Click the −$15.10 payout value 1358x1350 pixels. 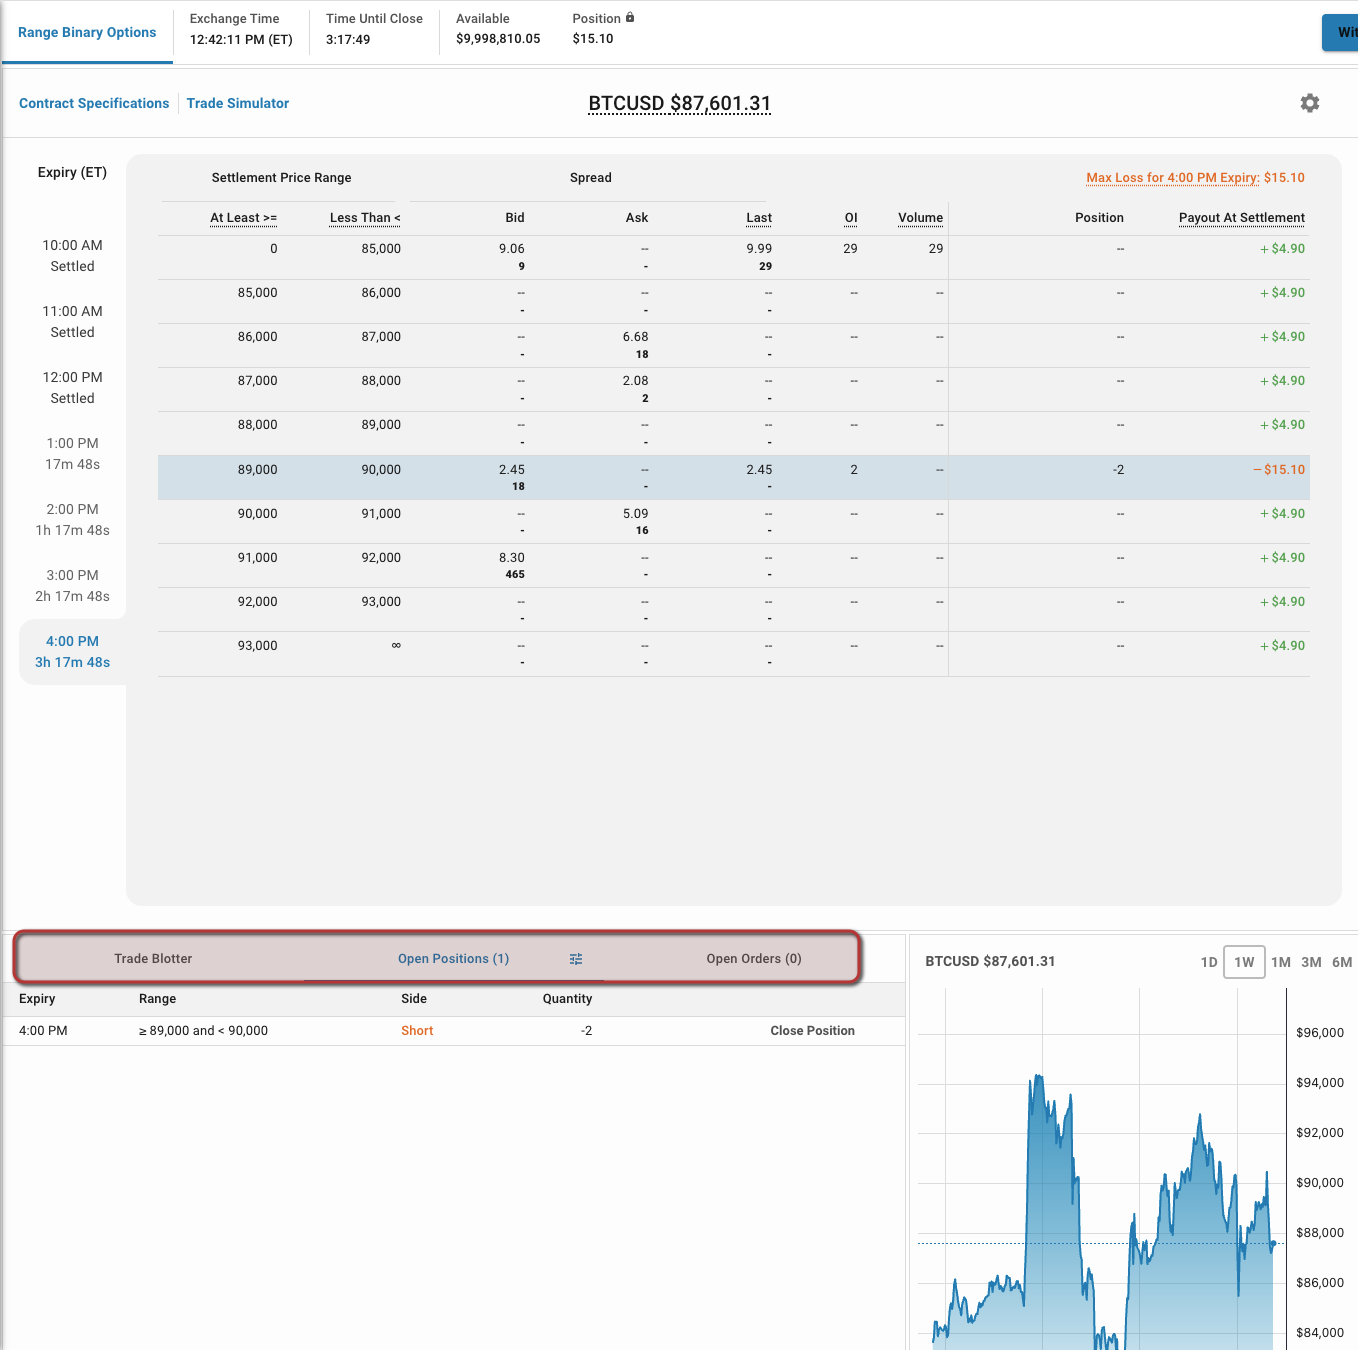[1279, 470]
